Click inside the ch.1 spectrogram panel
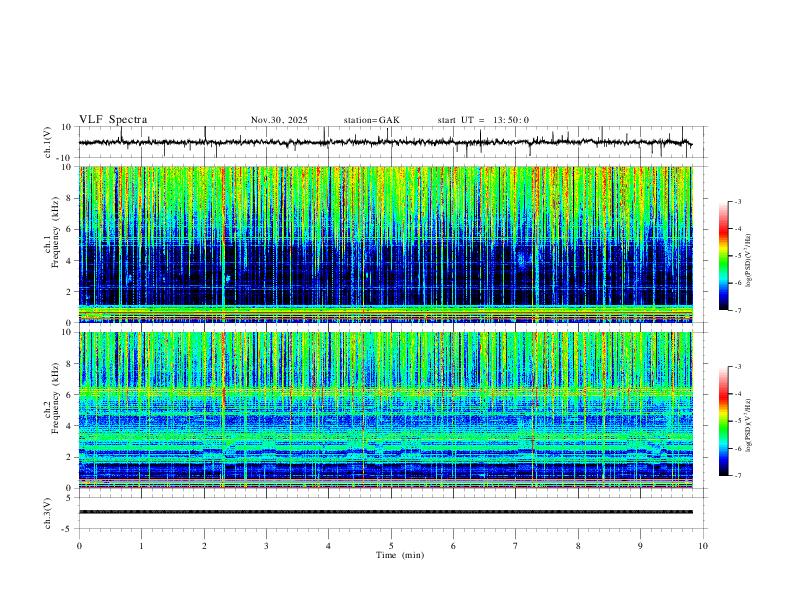 point(386,244)
